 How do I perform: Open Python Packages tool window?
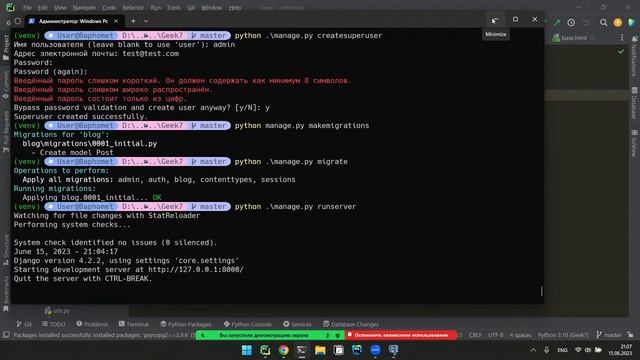pyautogui.click(x=186, y=324)
